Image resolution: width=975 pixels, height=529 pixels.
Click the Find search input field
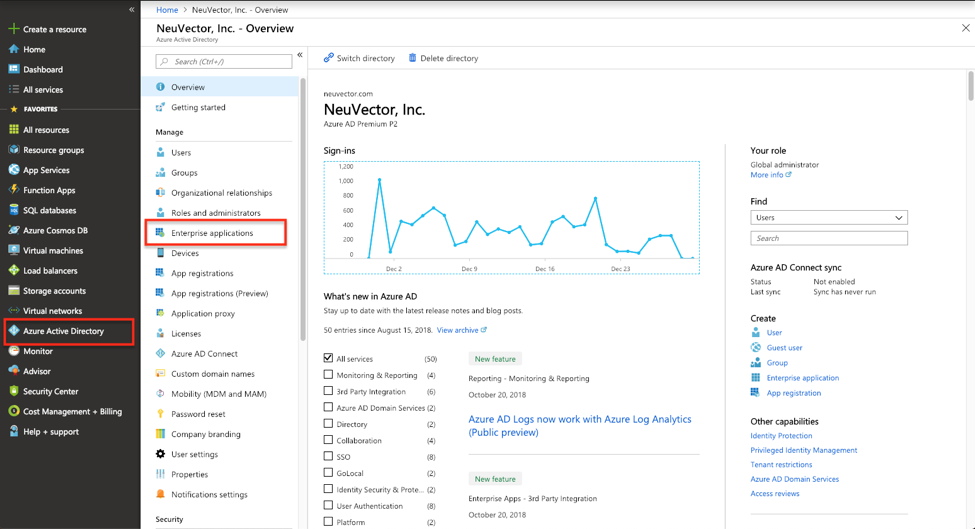(829, 238)
